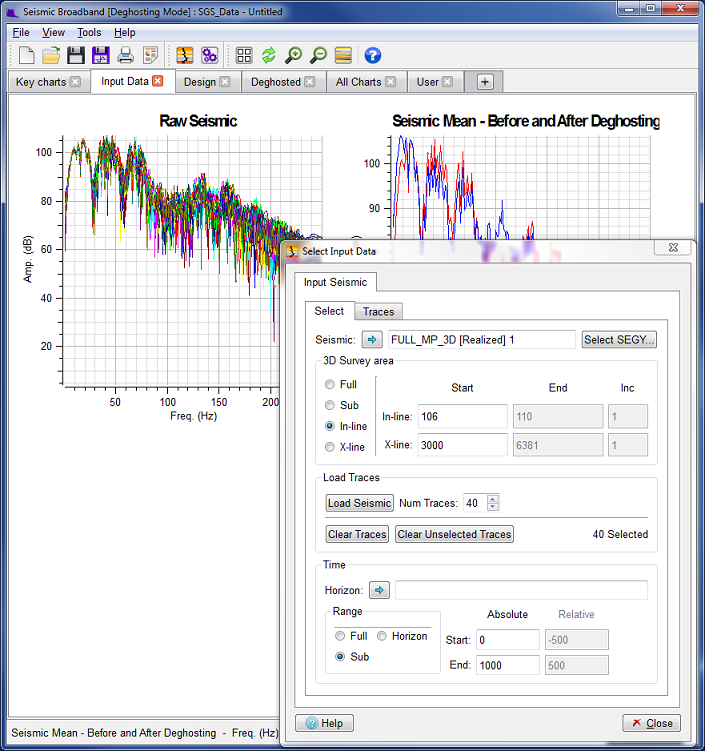
Task: Select Sub survey area radio button
Action: point(330,405)
